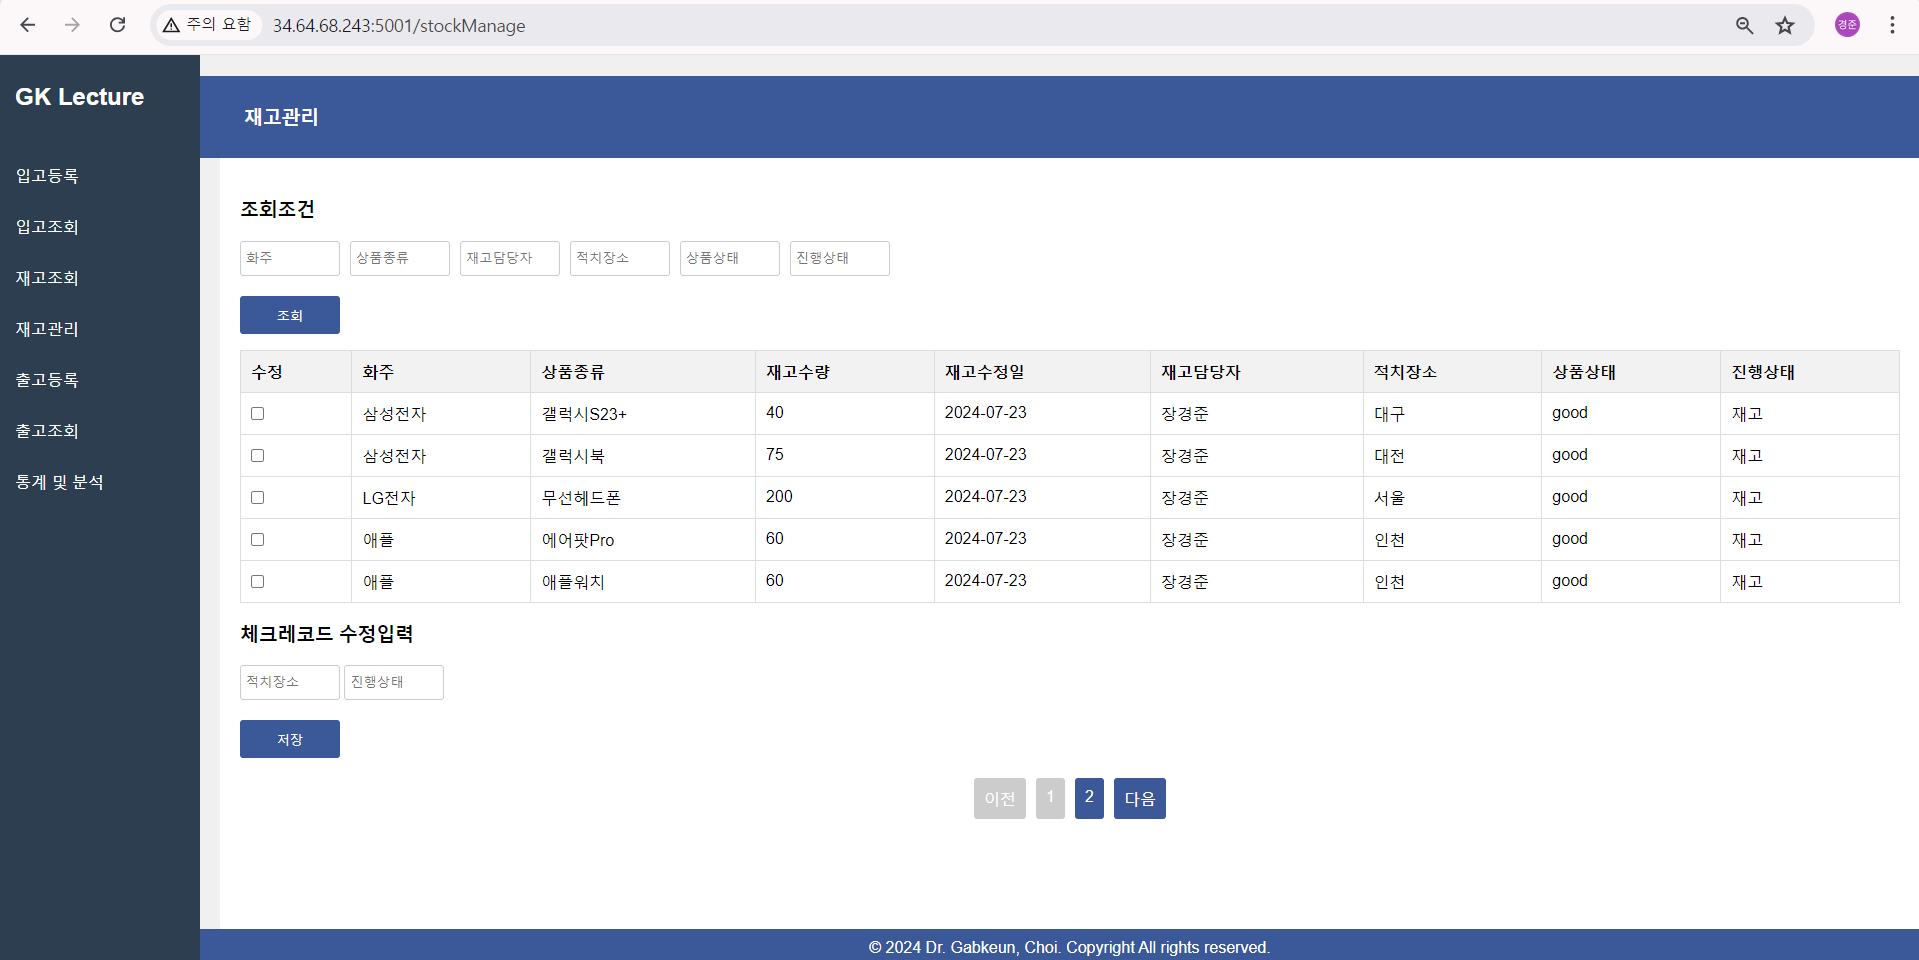Screen dimensions: 1919x960
Task: Go to 재고조회 sidebar item
Action: click(x=47, y=278)
